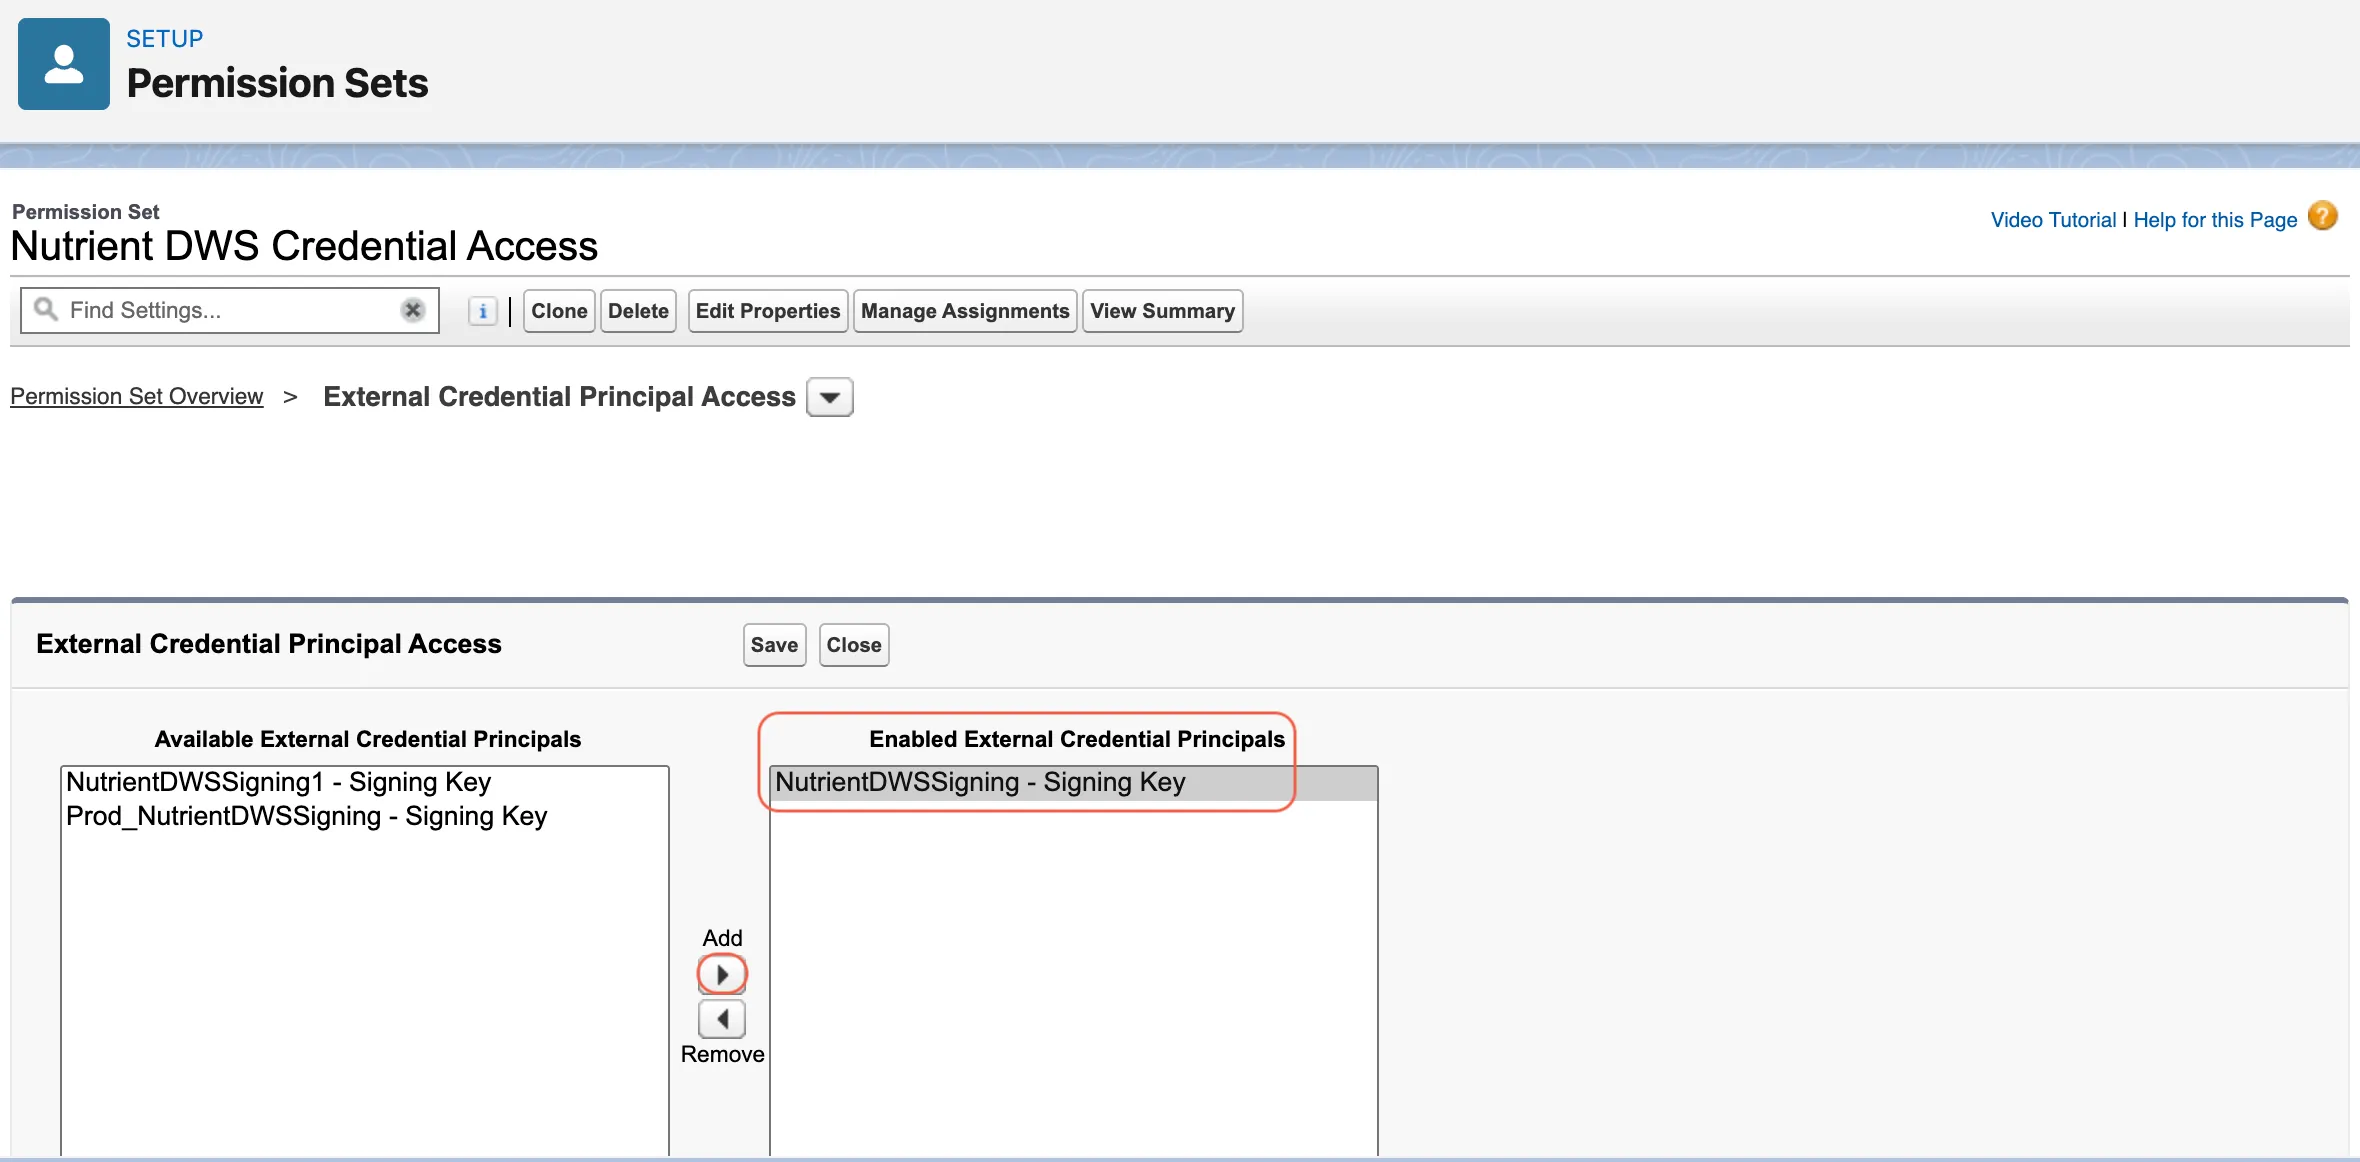Open Manage Assignments

coord(965,311)
